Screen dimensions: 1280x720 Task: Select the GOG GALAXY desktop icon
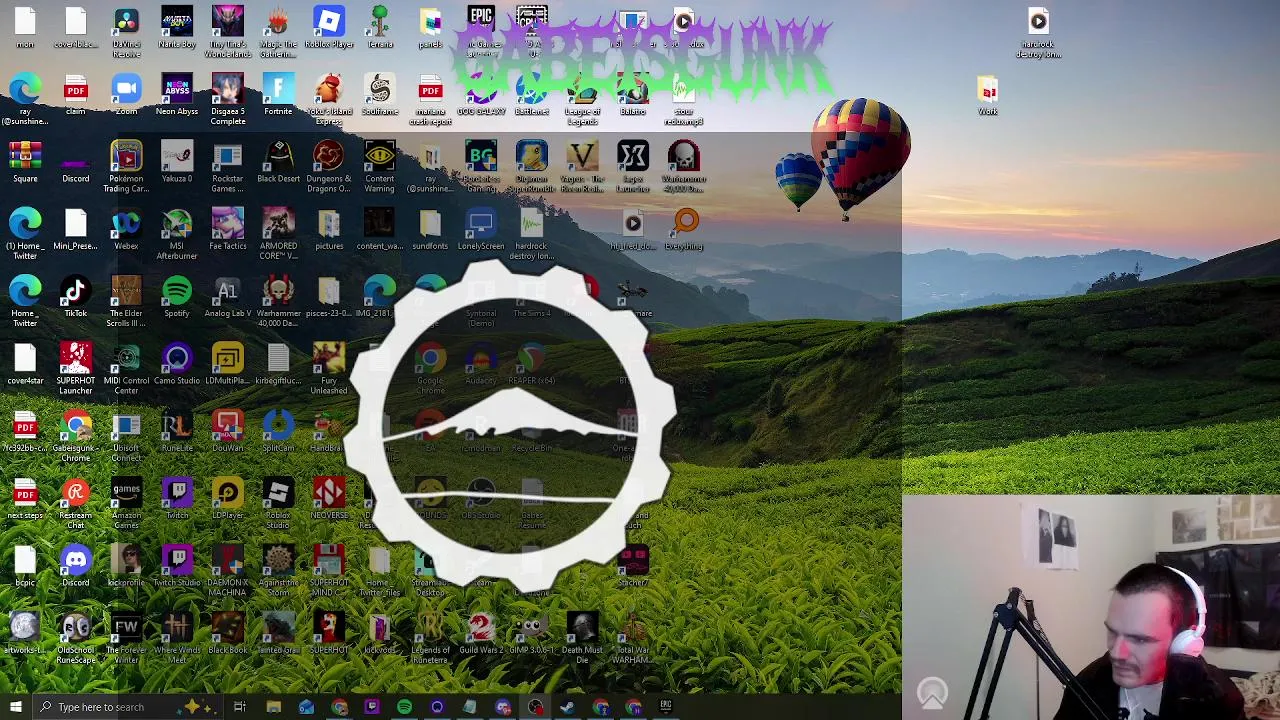(481, 95)
